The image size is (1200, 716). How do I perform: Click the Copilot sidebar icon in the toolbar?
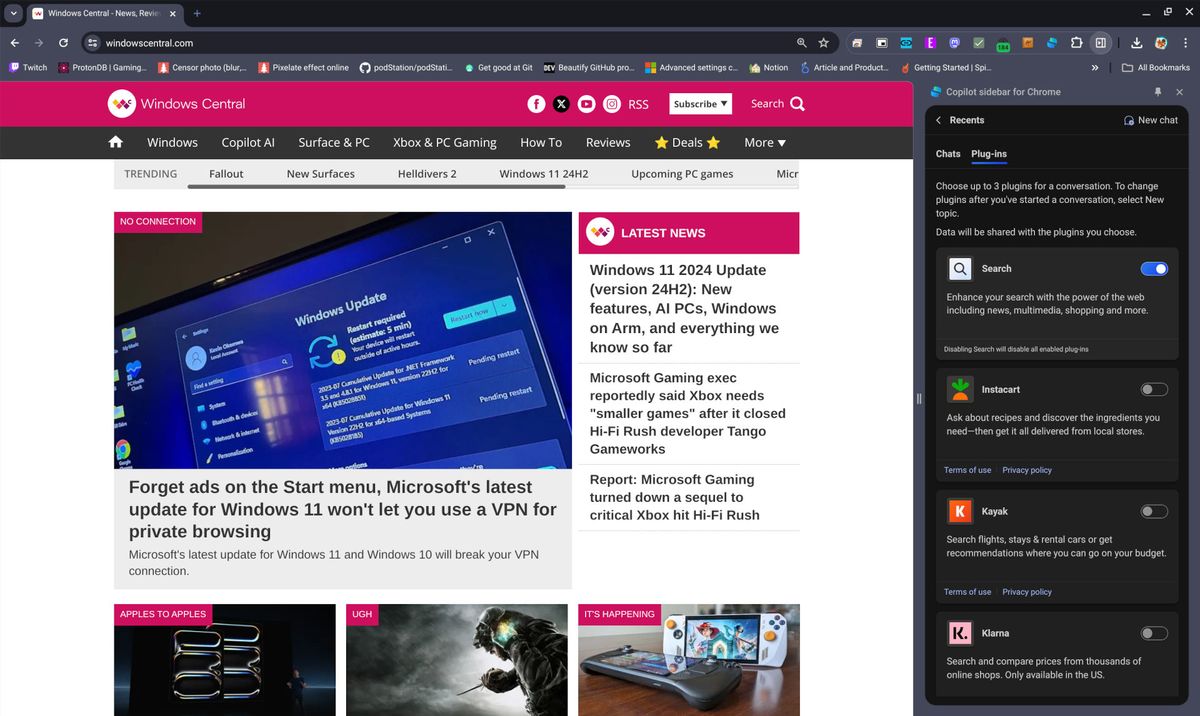(x=1101, y=43)
